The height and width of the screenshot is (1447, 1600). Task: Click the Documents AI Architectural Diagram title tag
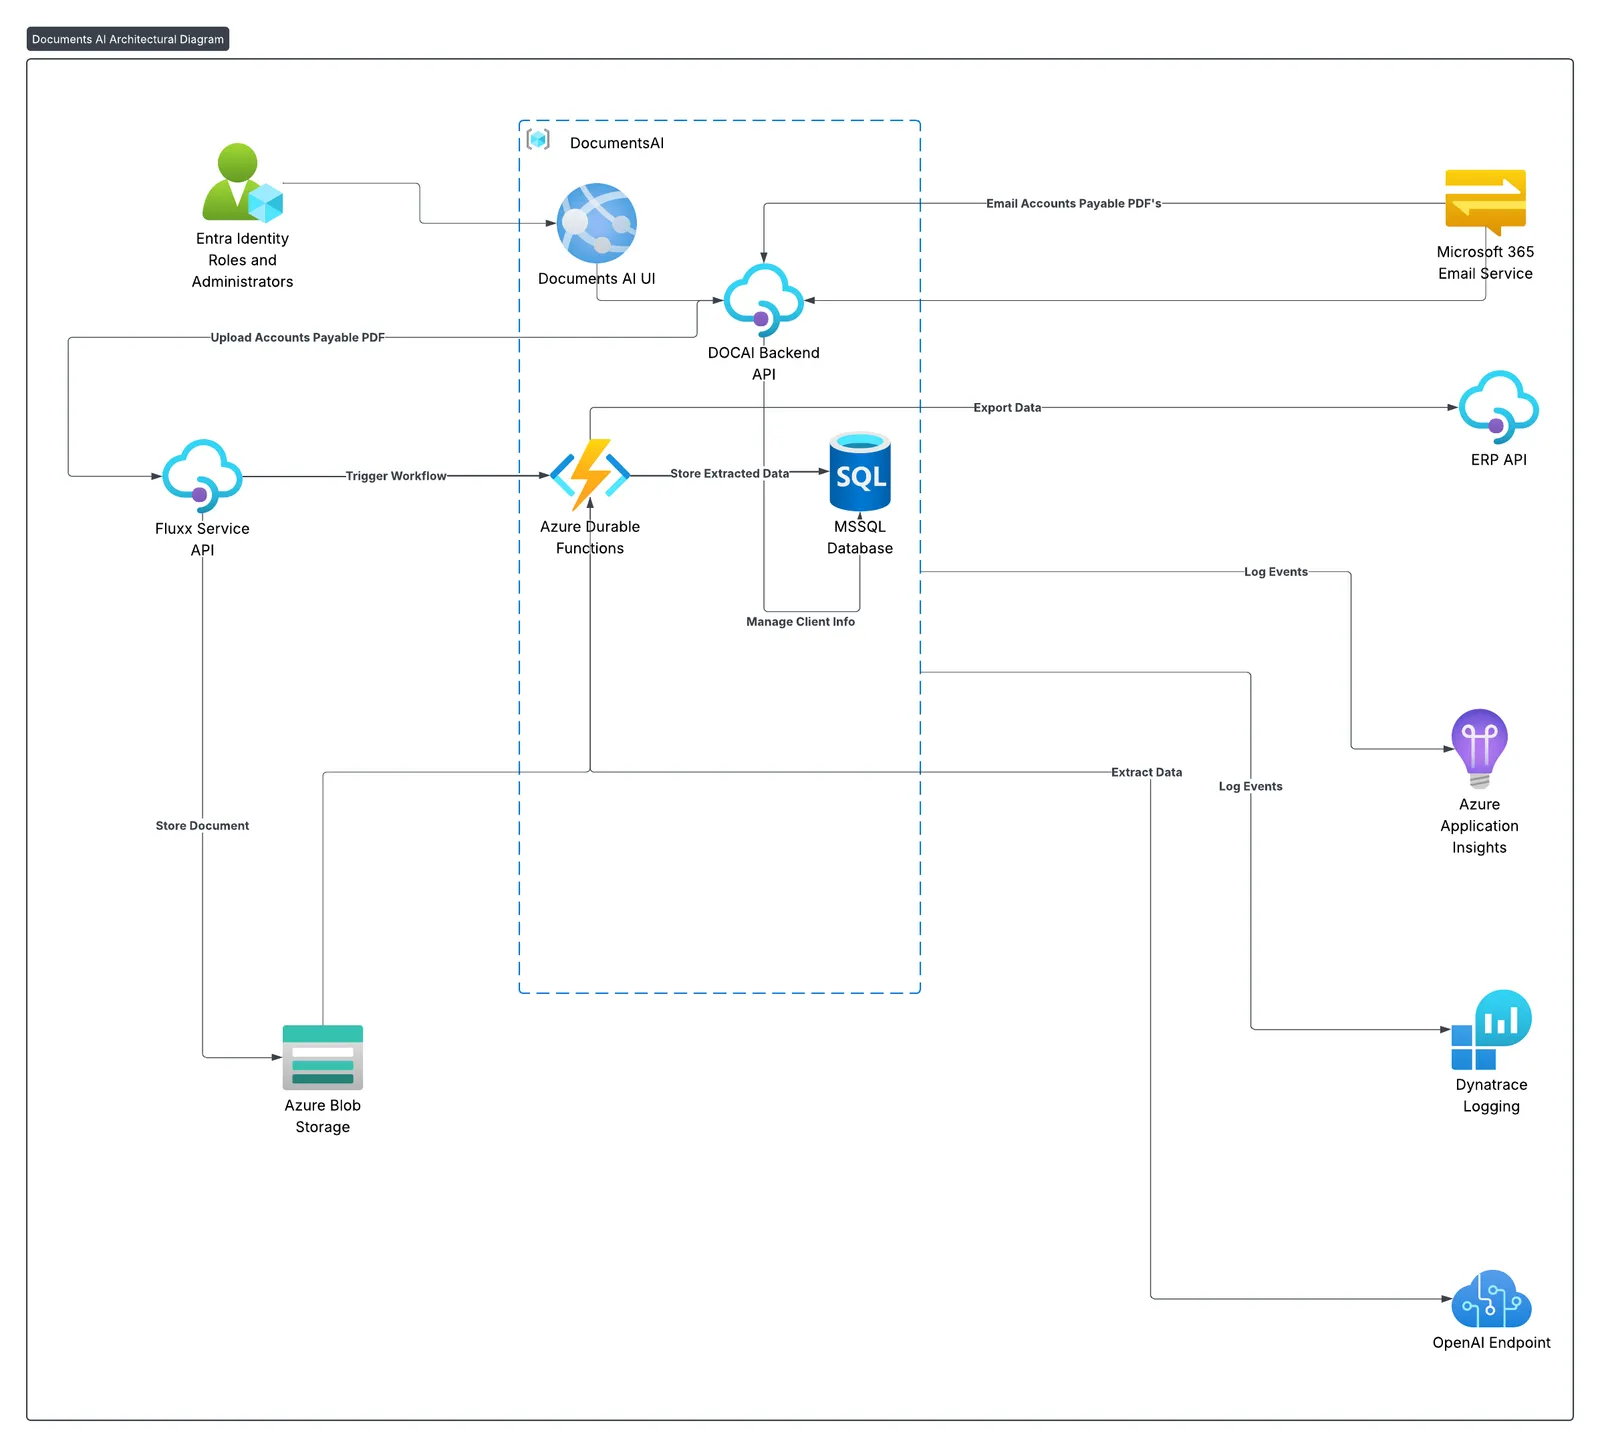[128, 39]
